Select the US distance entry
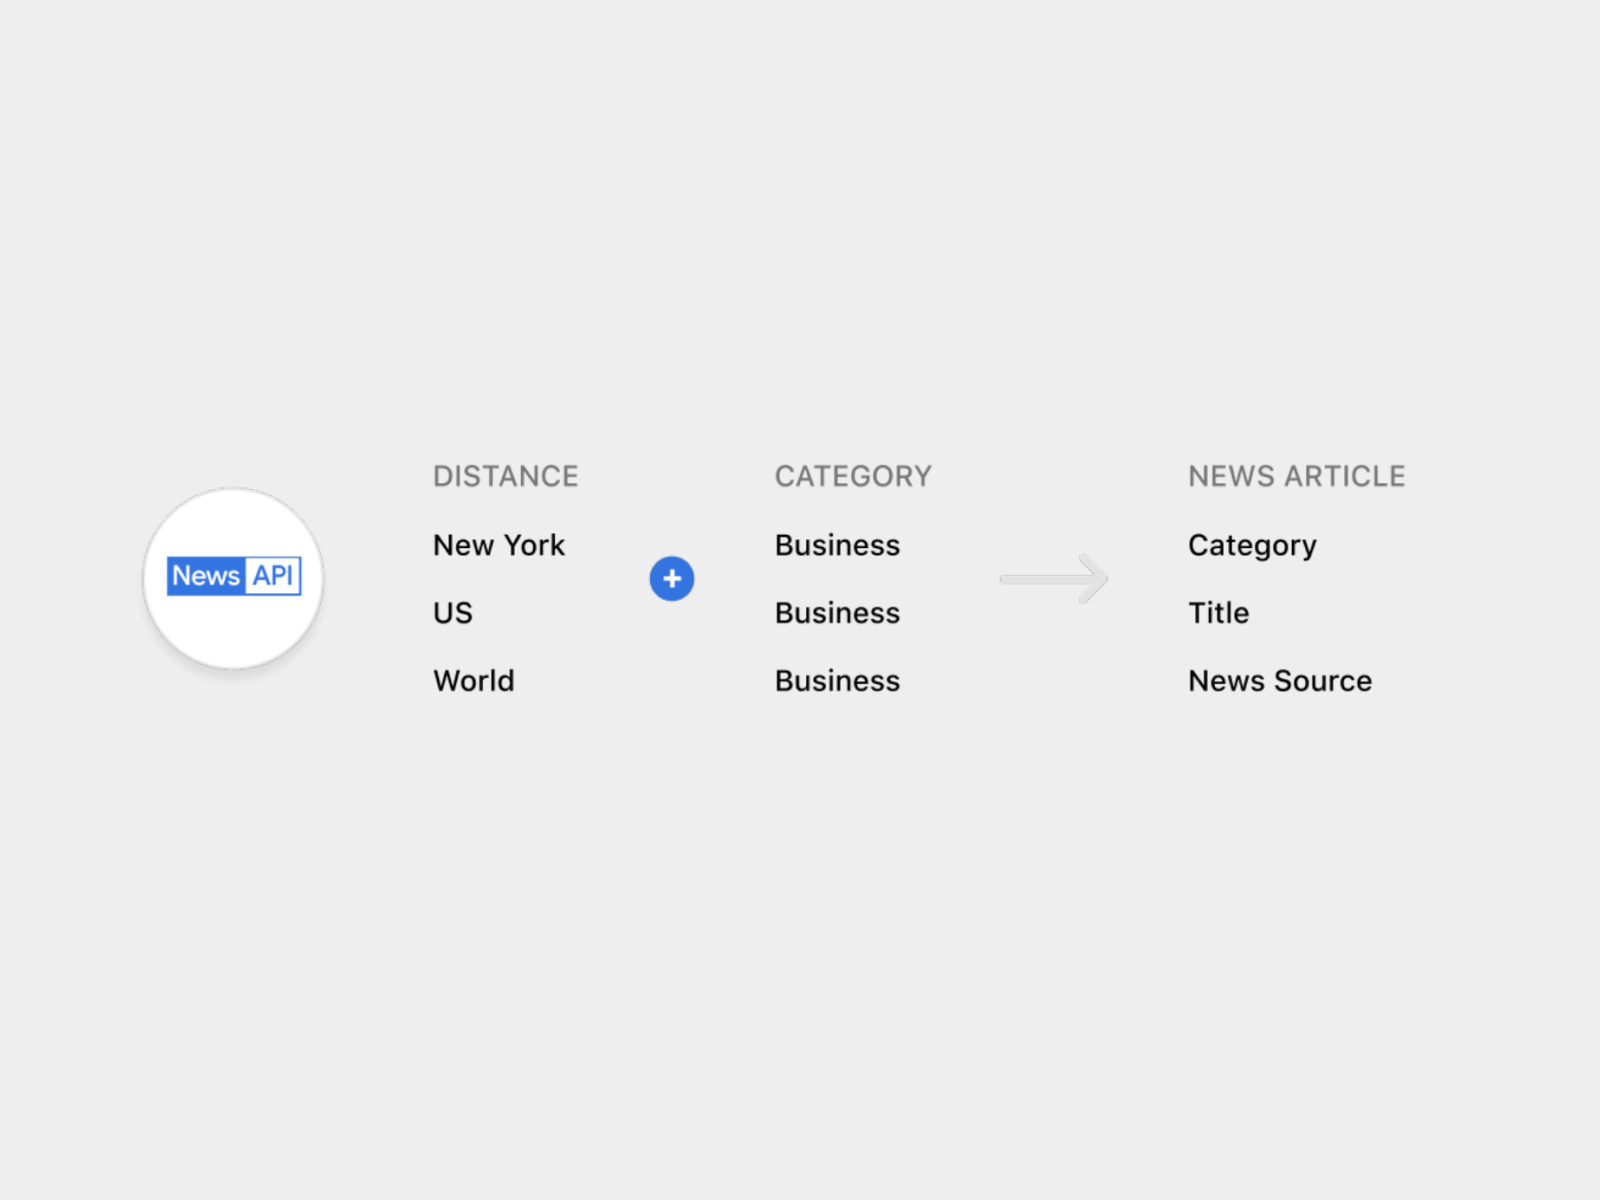The image size is (1600, 1200). click(x=452, y=613)
